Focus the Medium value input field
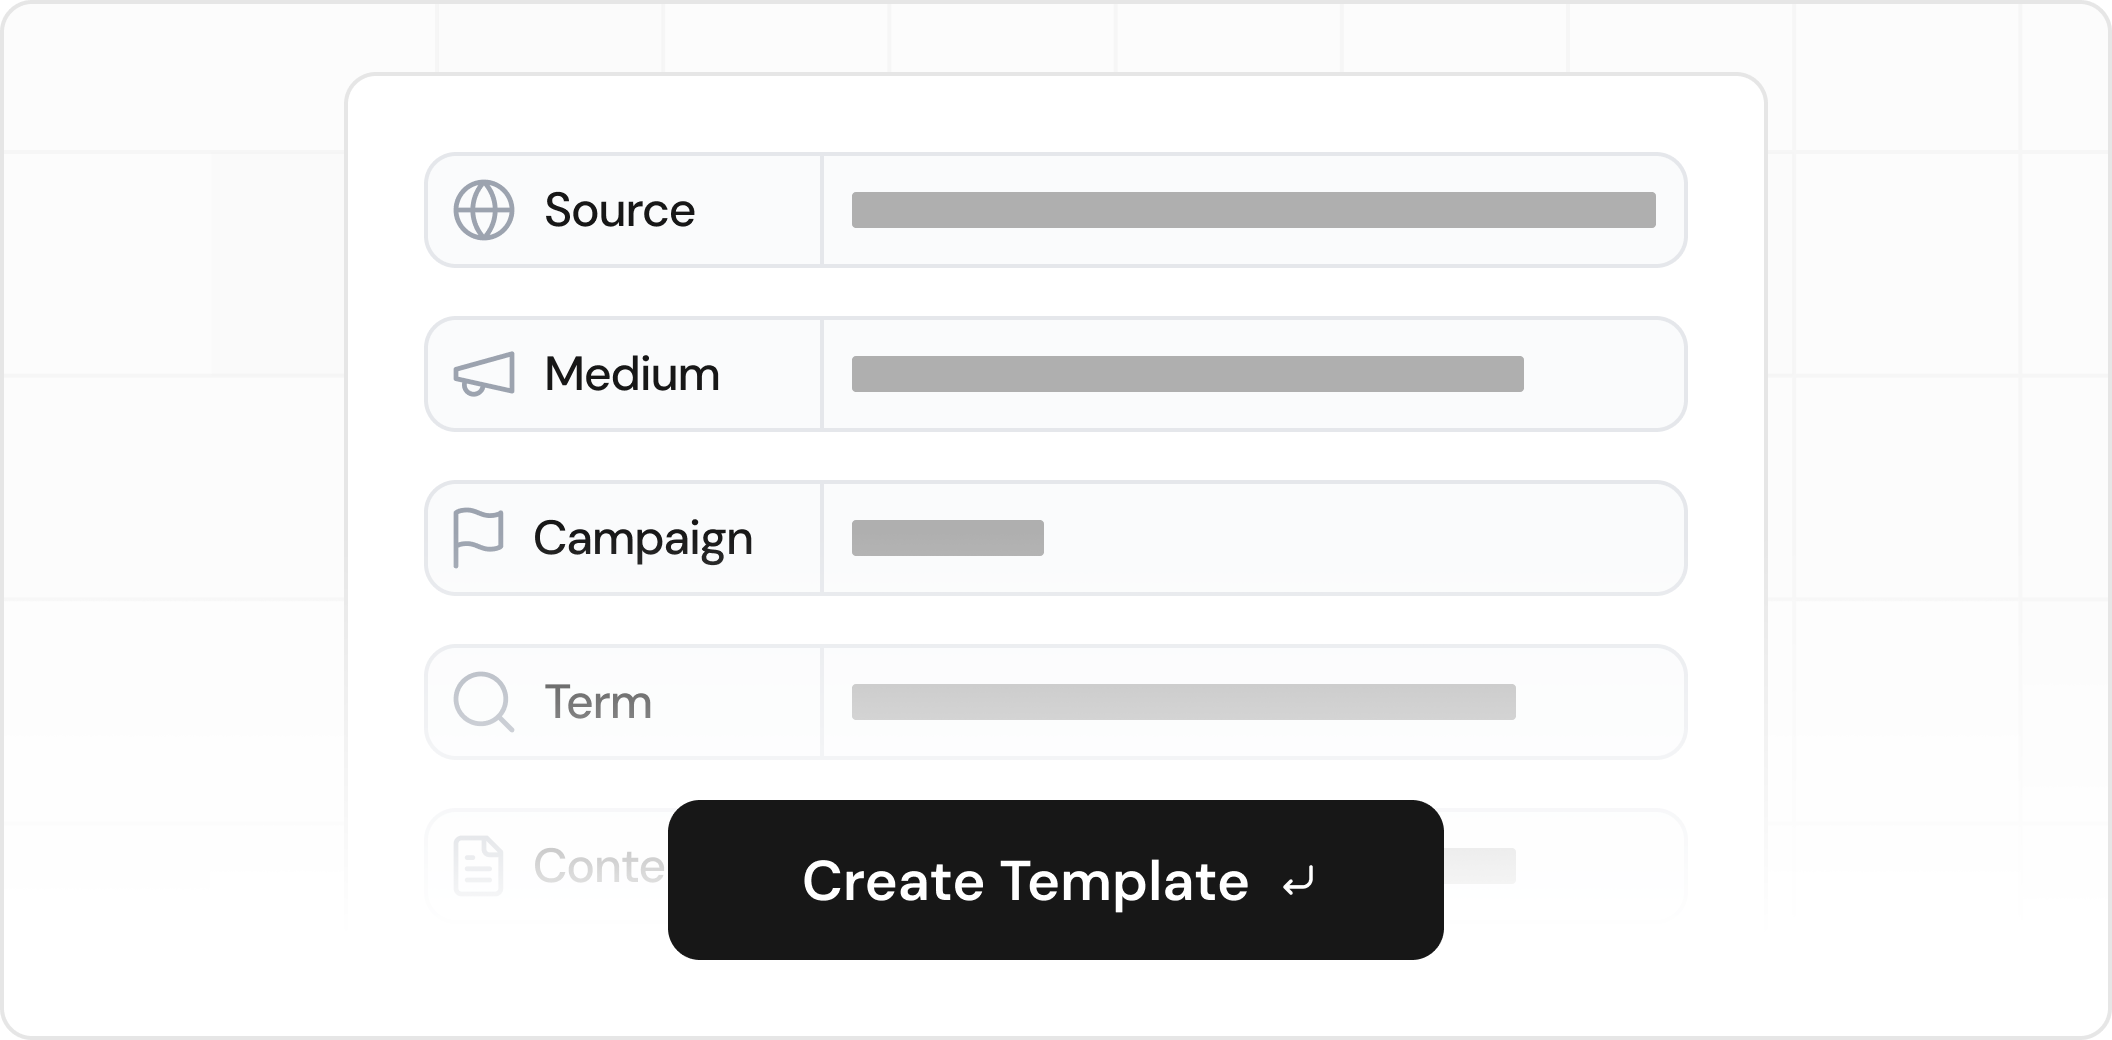Viewport: 2112px width, 1040px height. click(x=1187, y=374)
